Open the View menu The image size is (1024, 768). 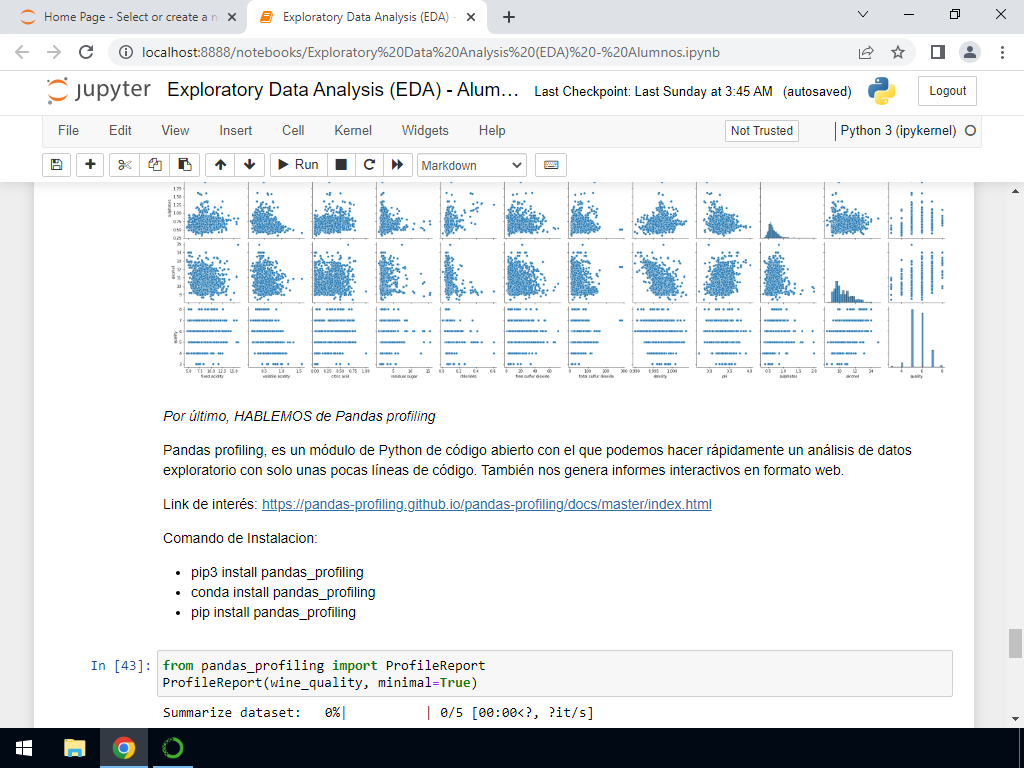175,131
